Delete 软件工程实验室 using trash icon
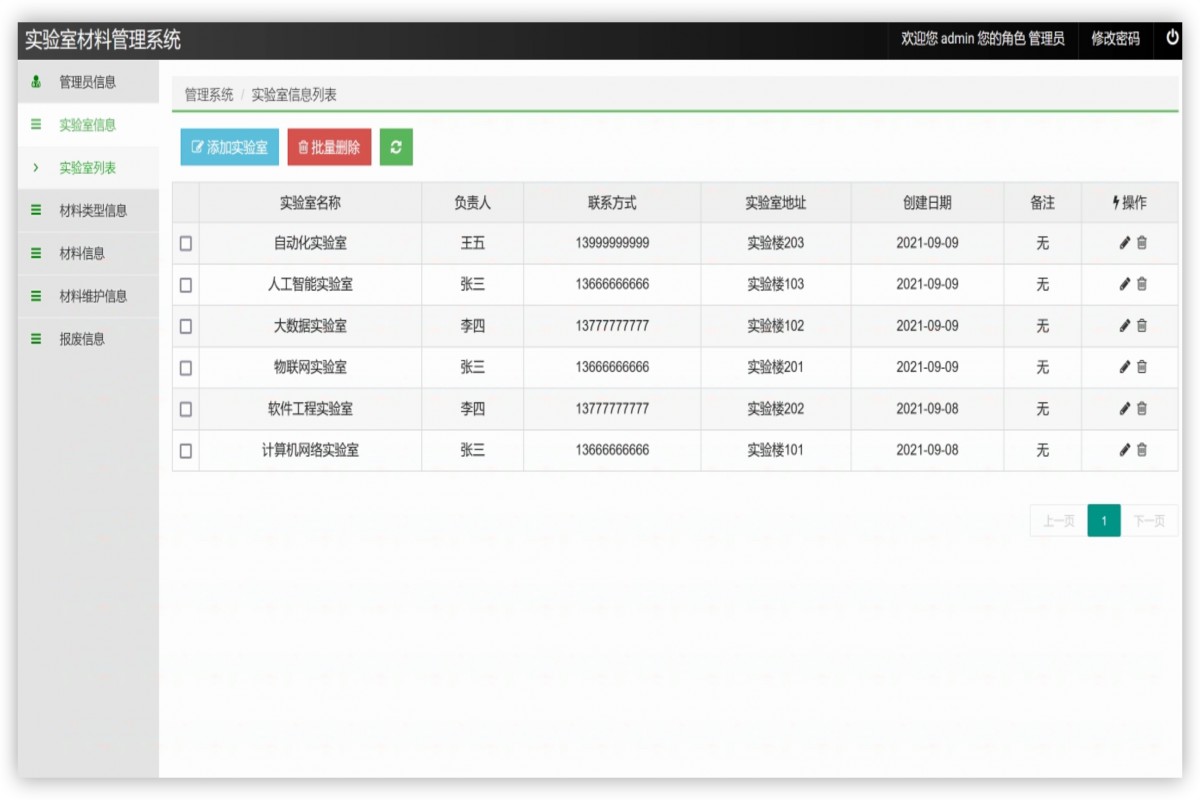This screenshot has height=800, width=1200. point(1142,409)
